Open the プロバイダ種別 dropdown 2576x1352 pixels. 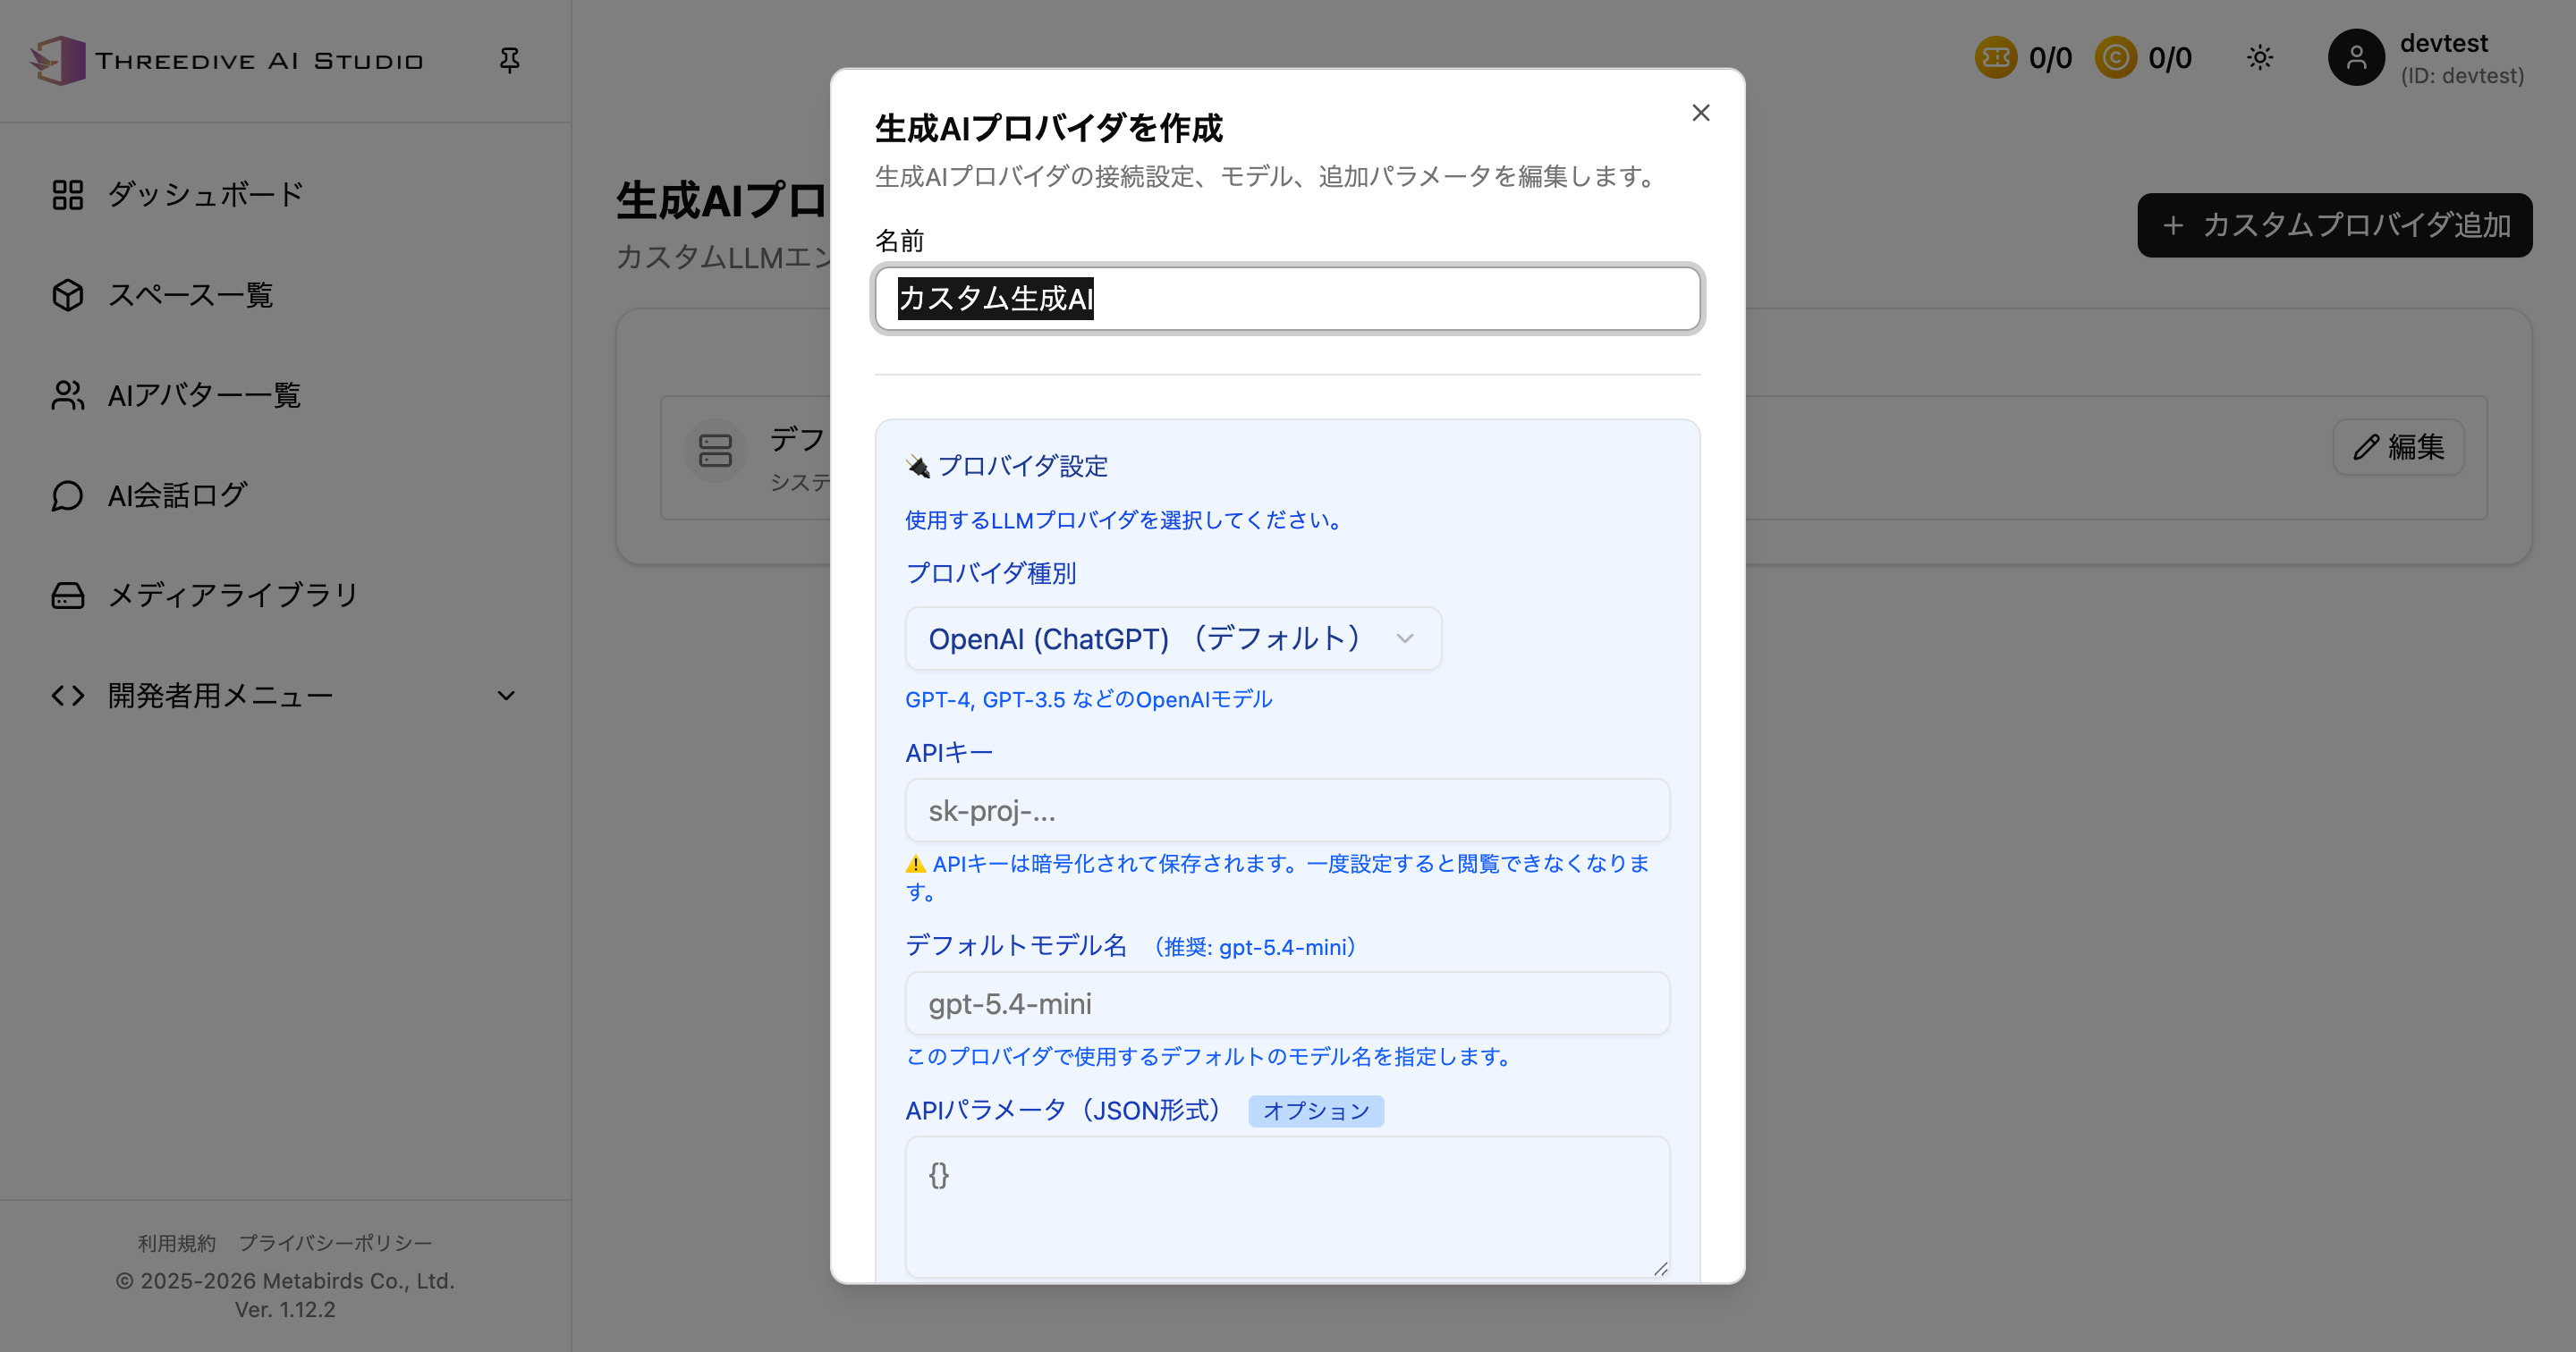click(x=1173, y=638)
